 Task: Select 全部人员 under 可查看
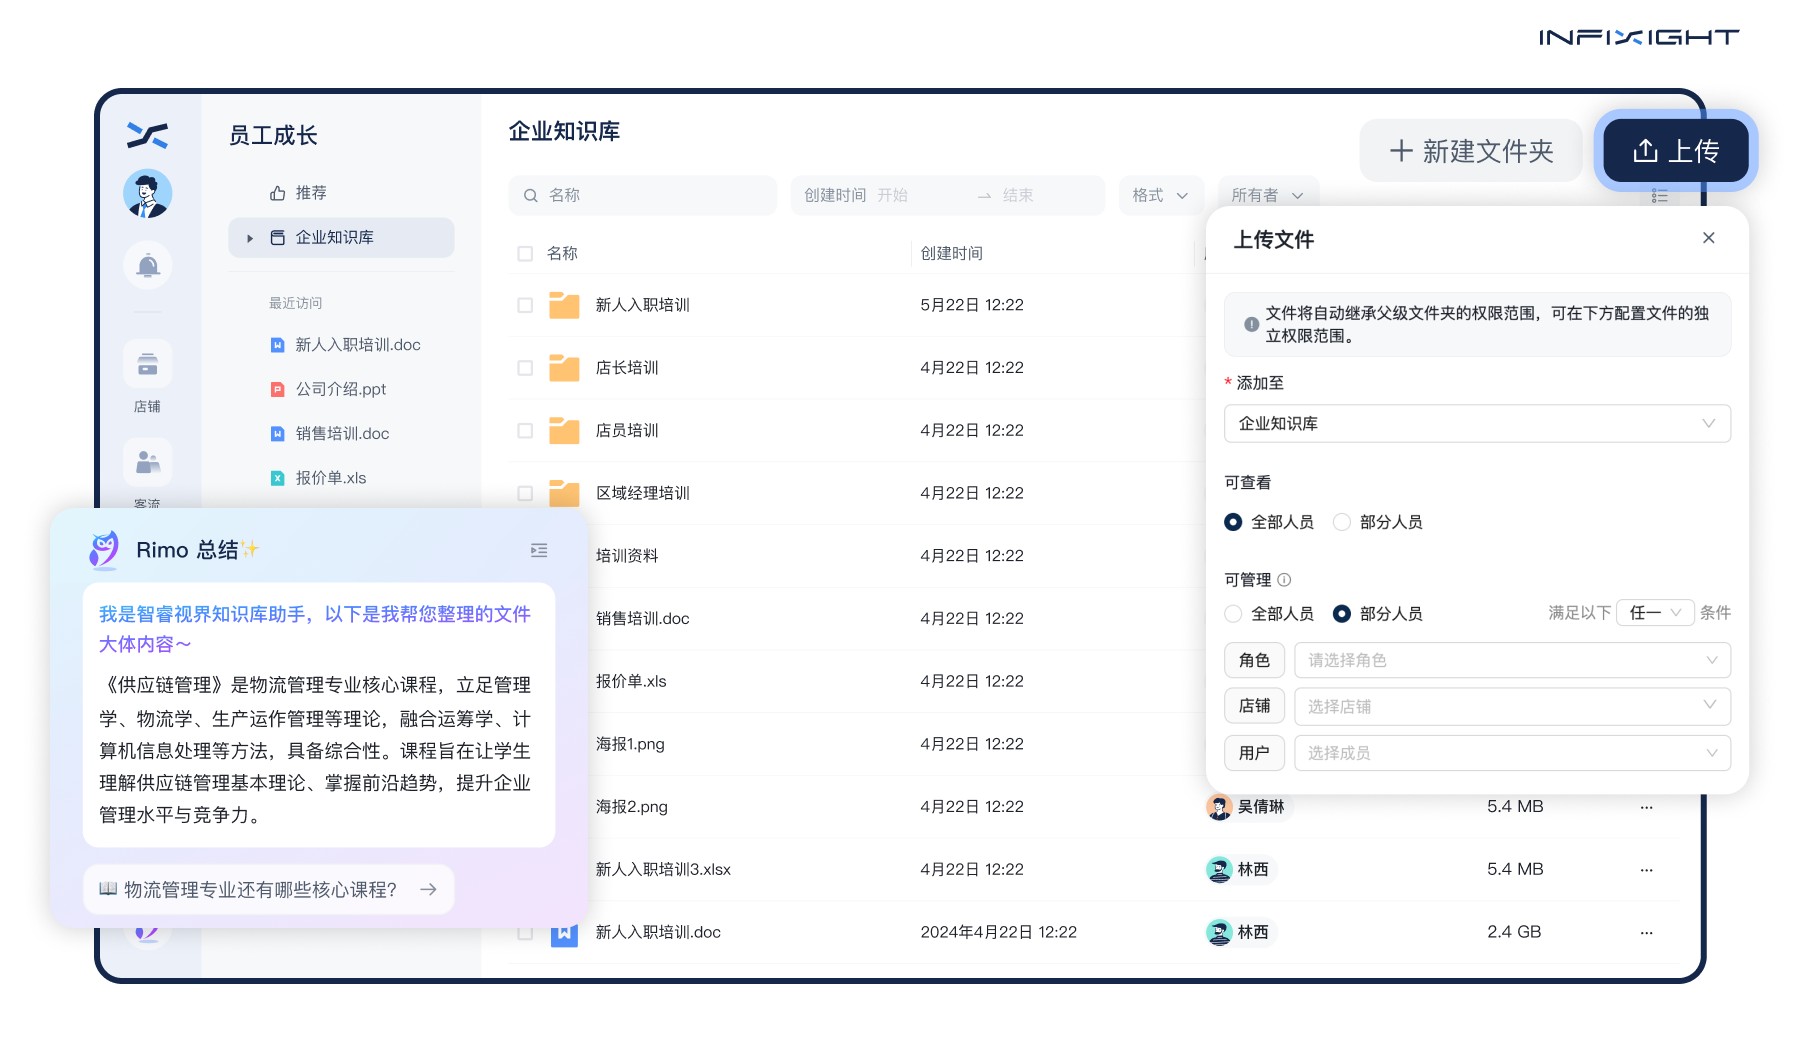(x=1233, y=522)
